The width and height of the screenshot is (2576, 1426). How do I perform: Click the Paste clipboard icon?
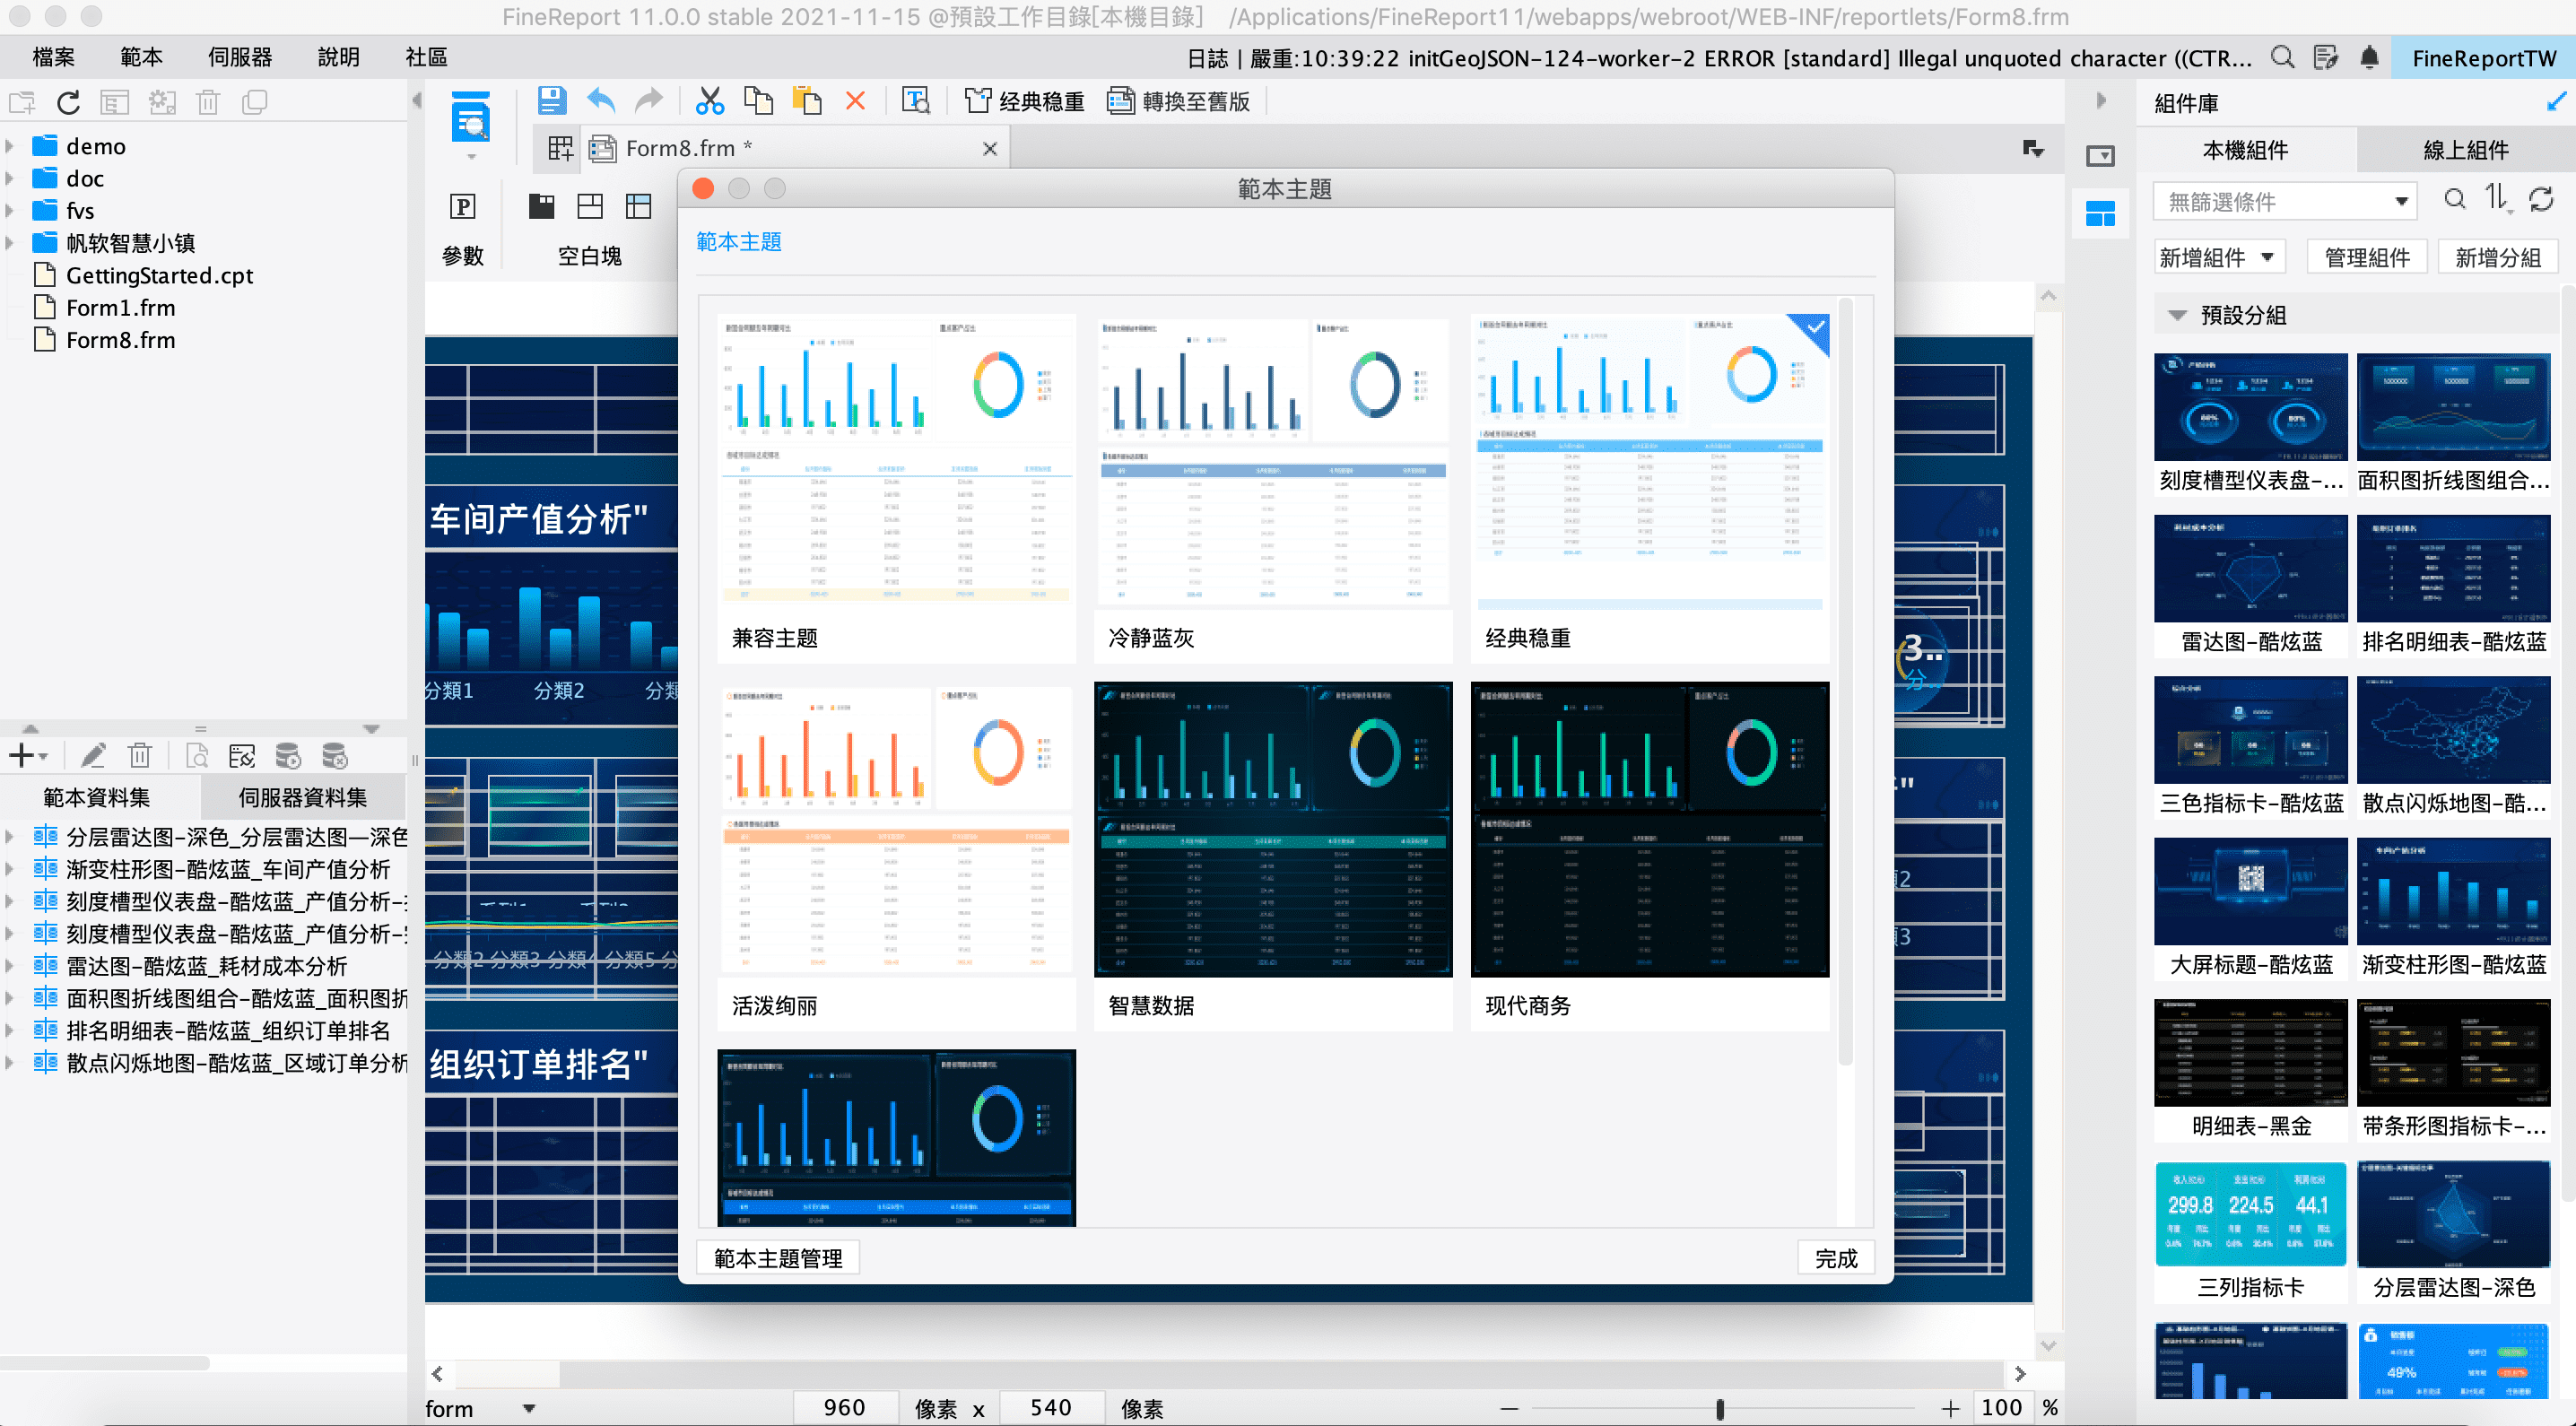pyautogui.click(x=806, y=101)
